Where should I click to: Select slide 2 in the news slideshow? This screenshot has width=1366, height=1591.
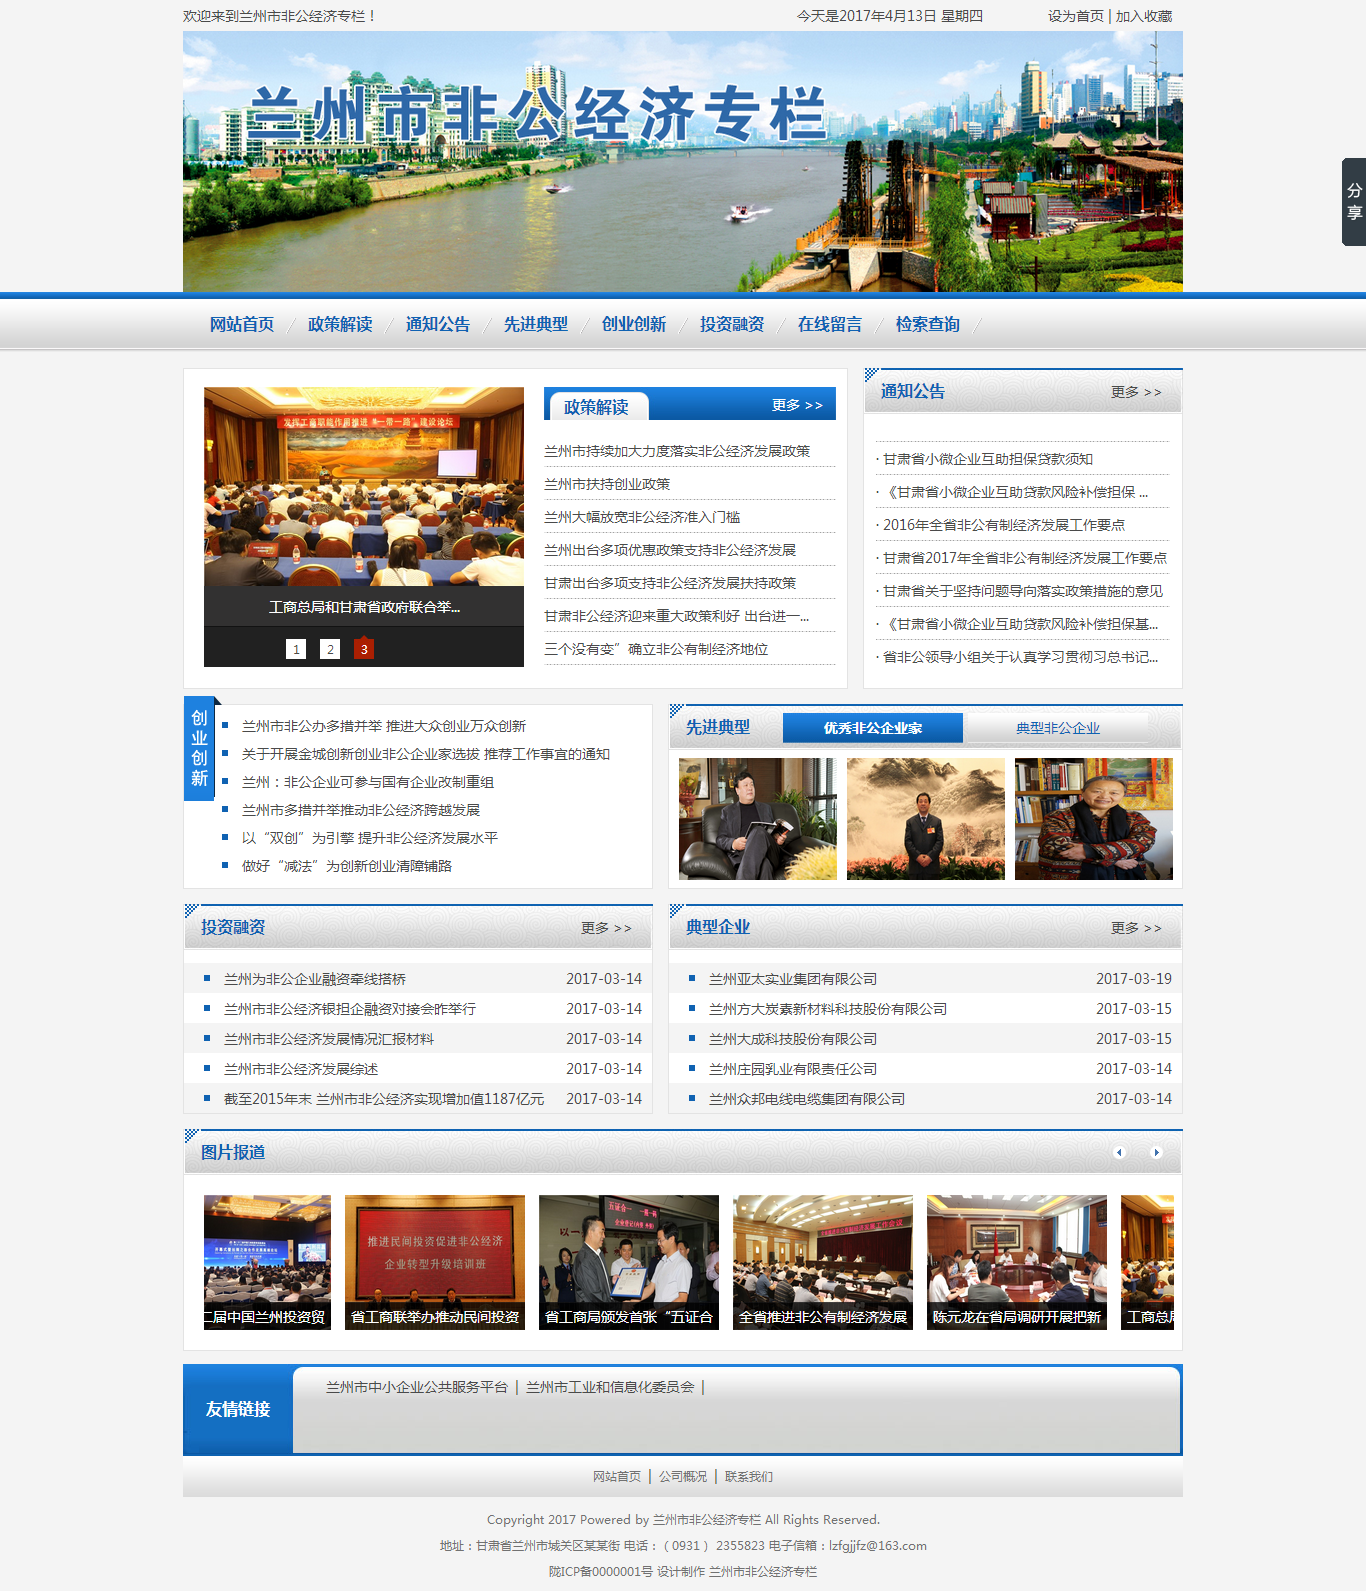[x=330, y=649]
